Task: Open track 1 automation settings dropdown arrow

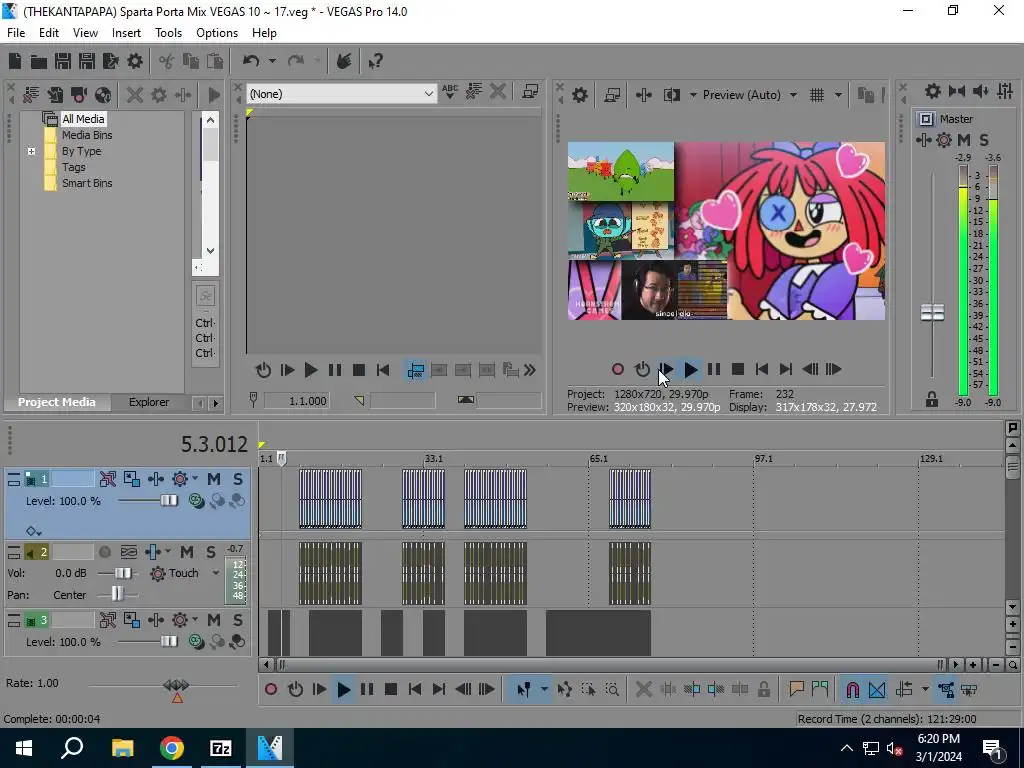Action: coord(195,479)
